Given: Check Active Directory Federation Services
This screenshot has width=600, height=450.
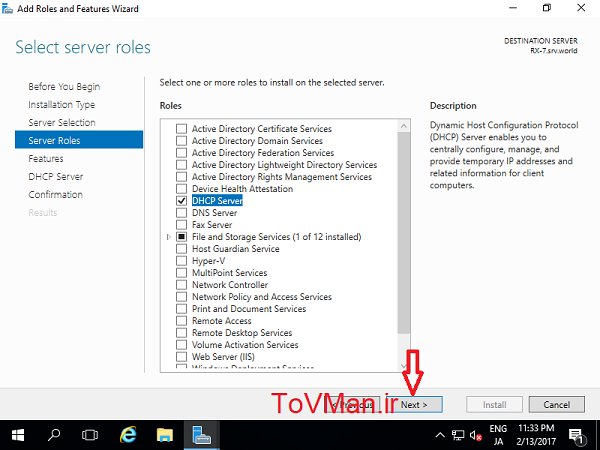Looking at the screenshot, I should (181, 153).
